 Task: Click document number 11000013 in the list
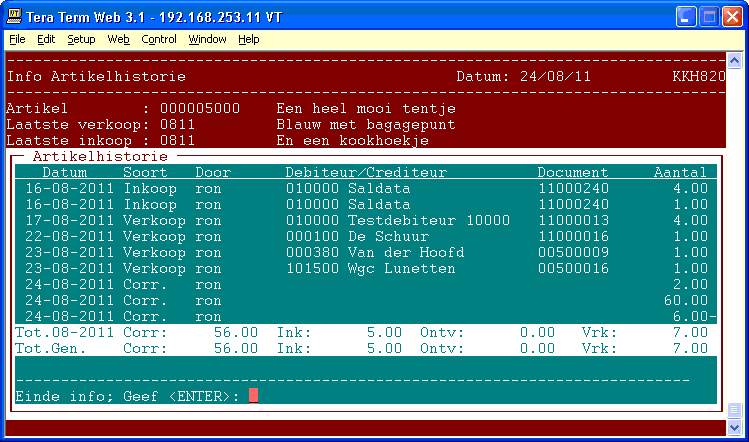coord(573,220)
